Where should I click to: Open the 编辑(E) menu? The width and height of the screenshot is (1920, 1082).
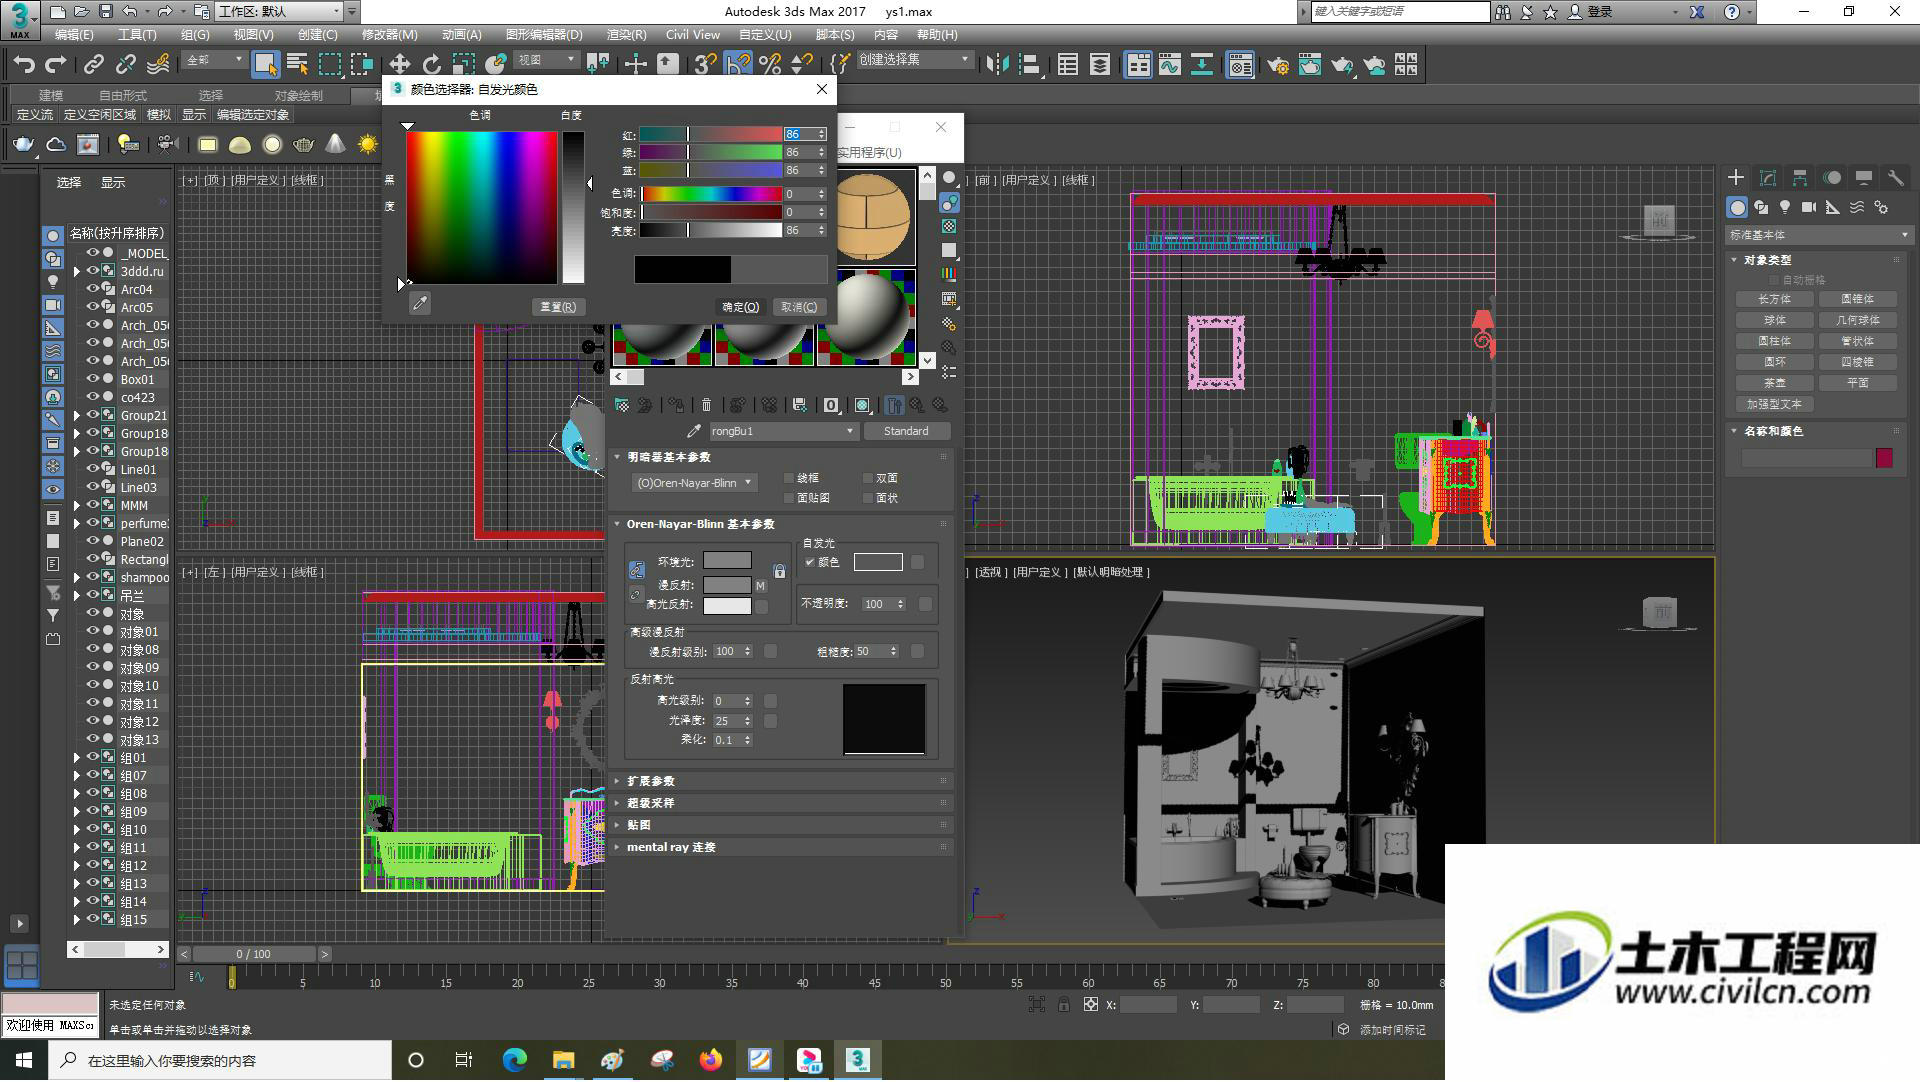(x=74, y=34)
